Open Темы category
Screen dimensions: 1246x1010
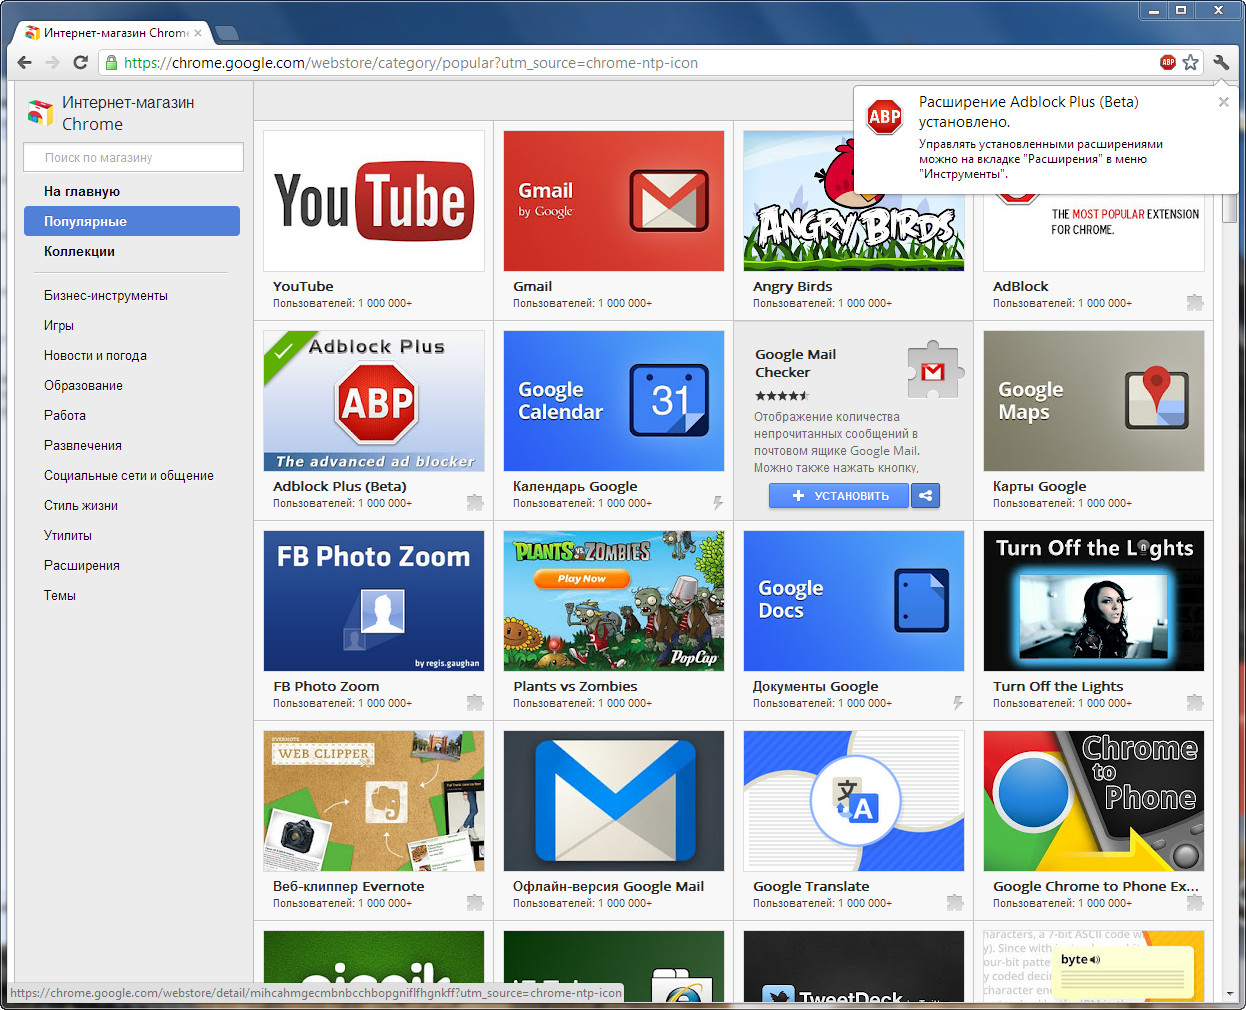coord(60,595)
